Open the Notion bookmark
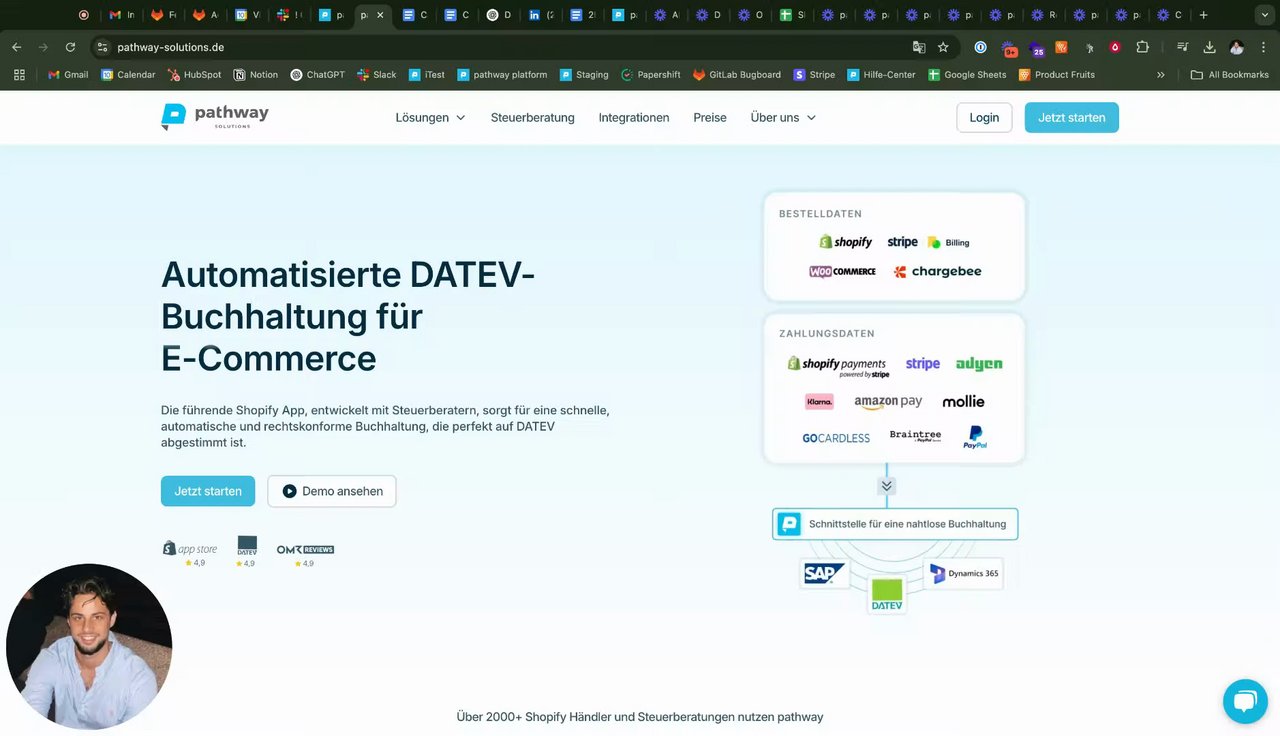 click(x=256, y=74)
